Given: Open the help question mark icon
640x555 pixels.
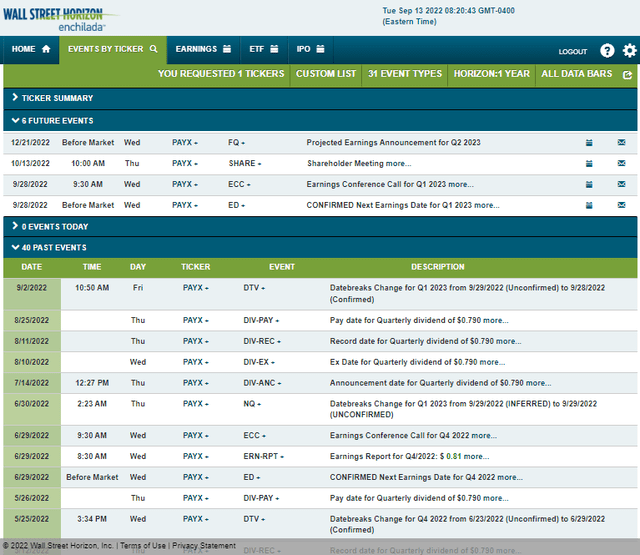Looking at the screenshot, I should point(607,51).
